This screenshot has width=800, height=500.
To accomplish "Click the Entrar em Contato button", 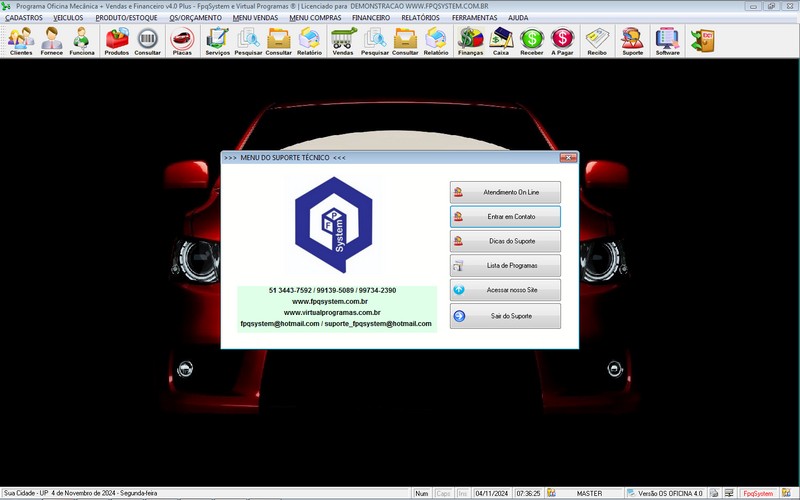I will (505, 217).
